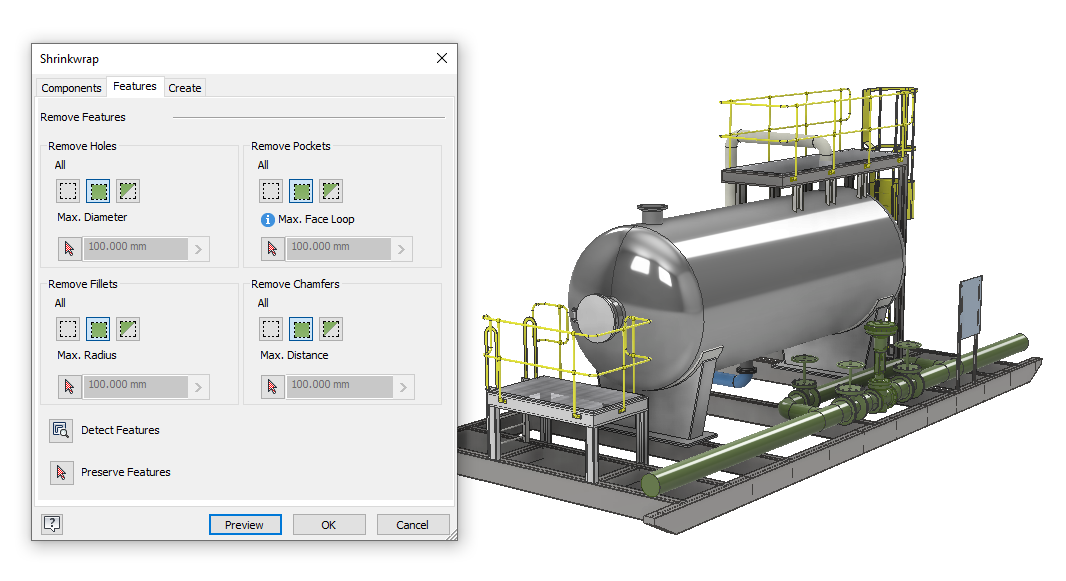The width and height of the screenshot is (1066, 581).
Task: Click the red arrow icon beside Max. Radius
Action: click(69, 386)
